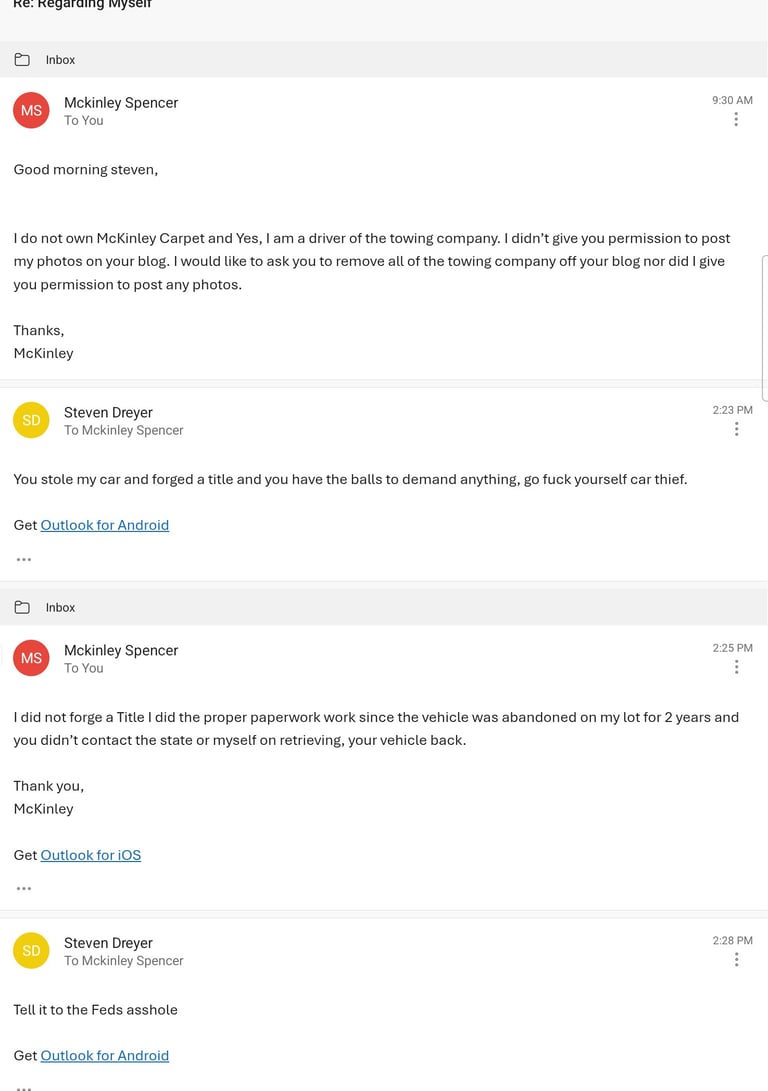768x1091 pixels.
Task: Open Outlook for Android link in 2:23 reply
Action: (104, 525)
